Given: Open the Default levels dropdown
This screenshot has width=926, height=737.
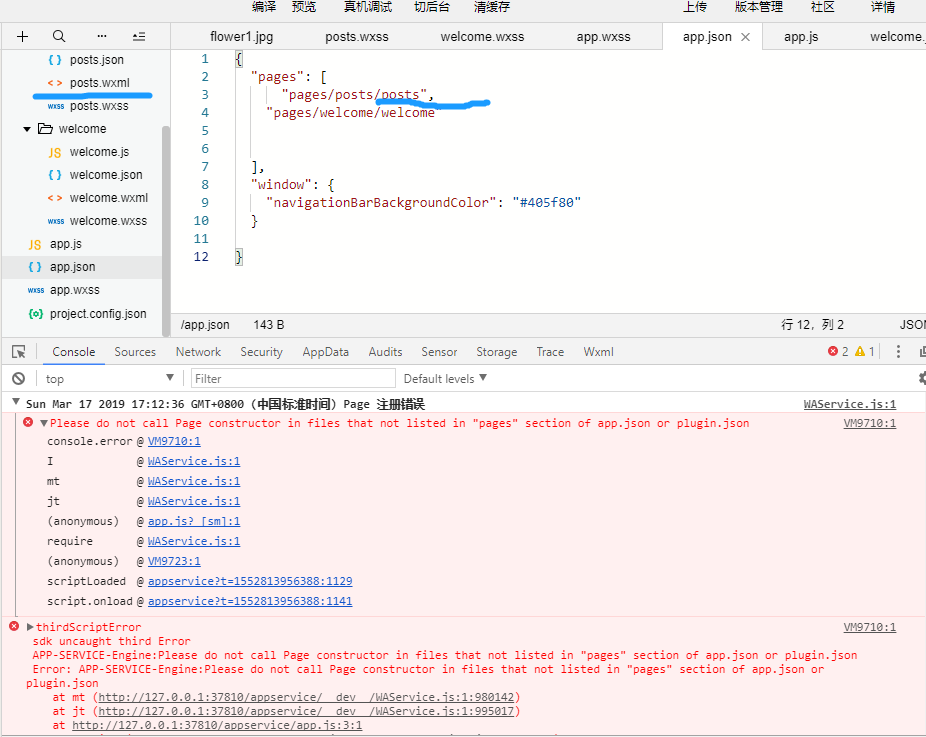Looking at the screenshot, I should 445,379.
